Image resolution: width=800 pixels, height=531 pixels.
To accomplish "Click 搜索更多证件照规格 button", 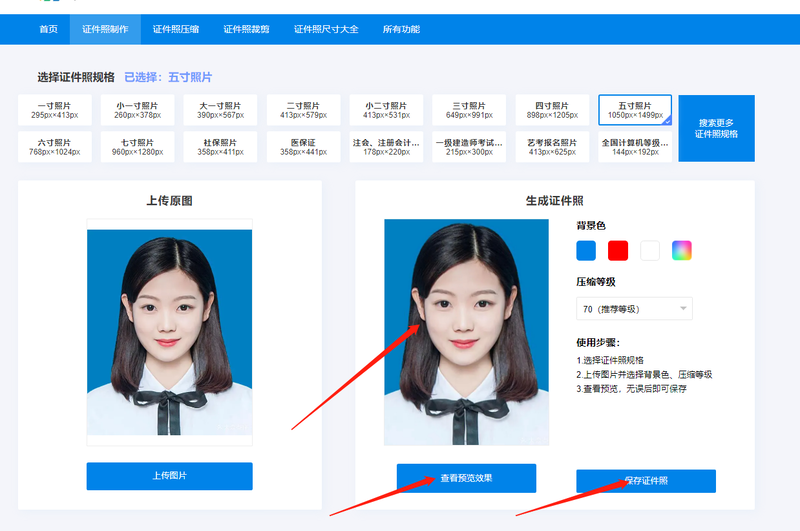I will [x=716, y=128].
